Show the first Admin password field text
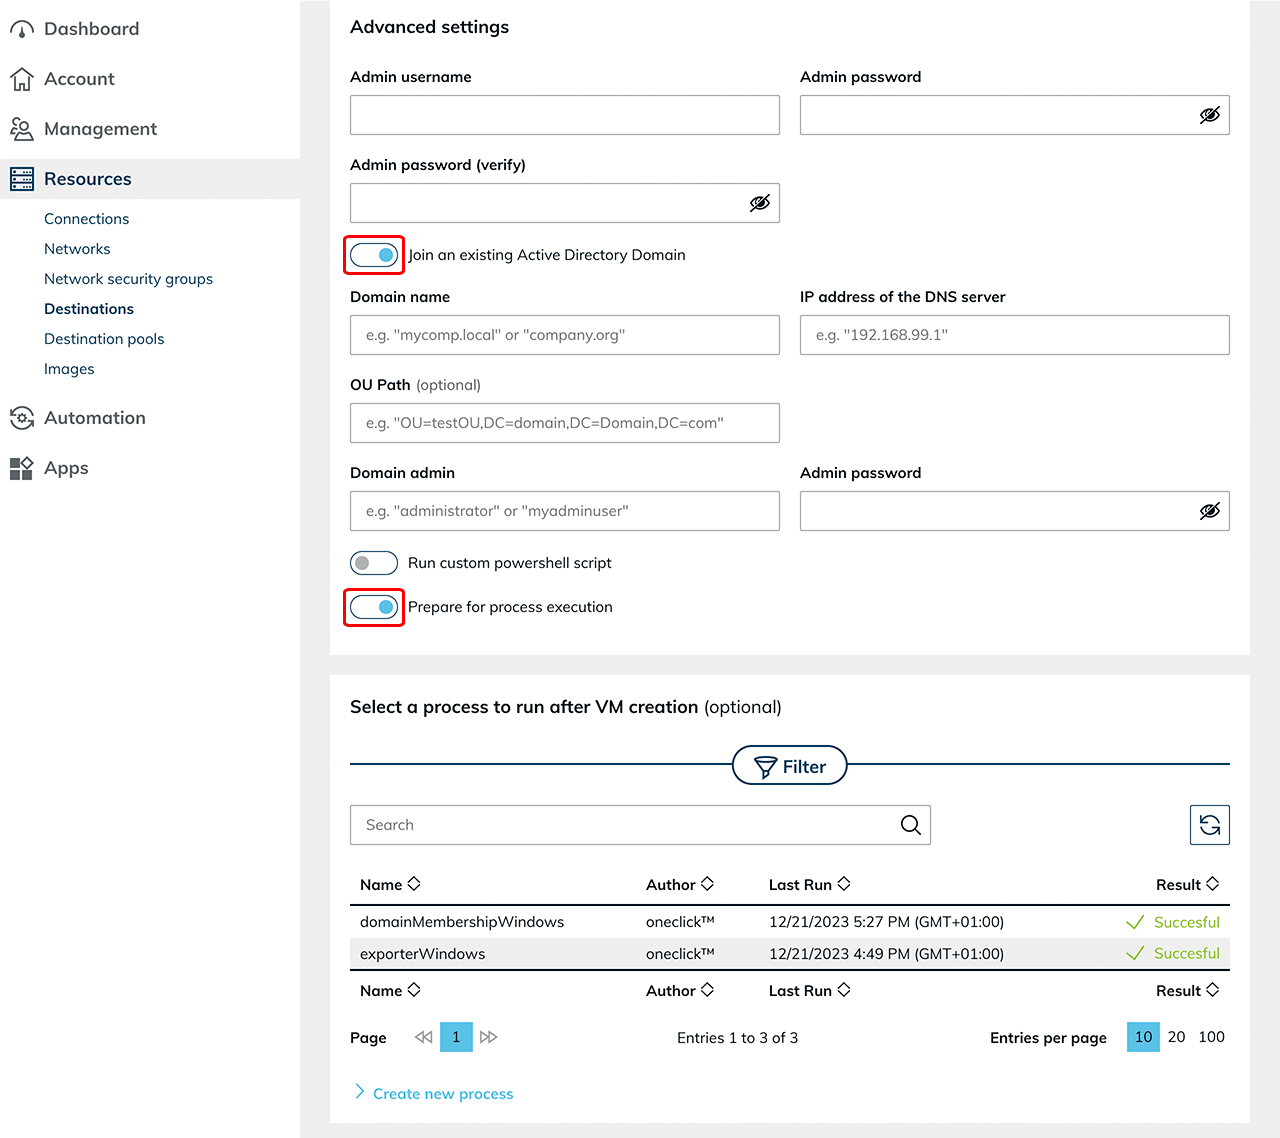The height and width of the screenshot is (1138, 1280). (1209, 115)
